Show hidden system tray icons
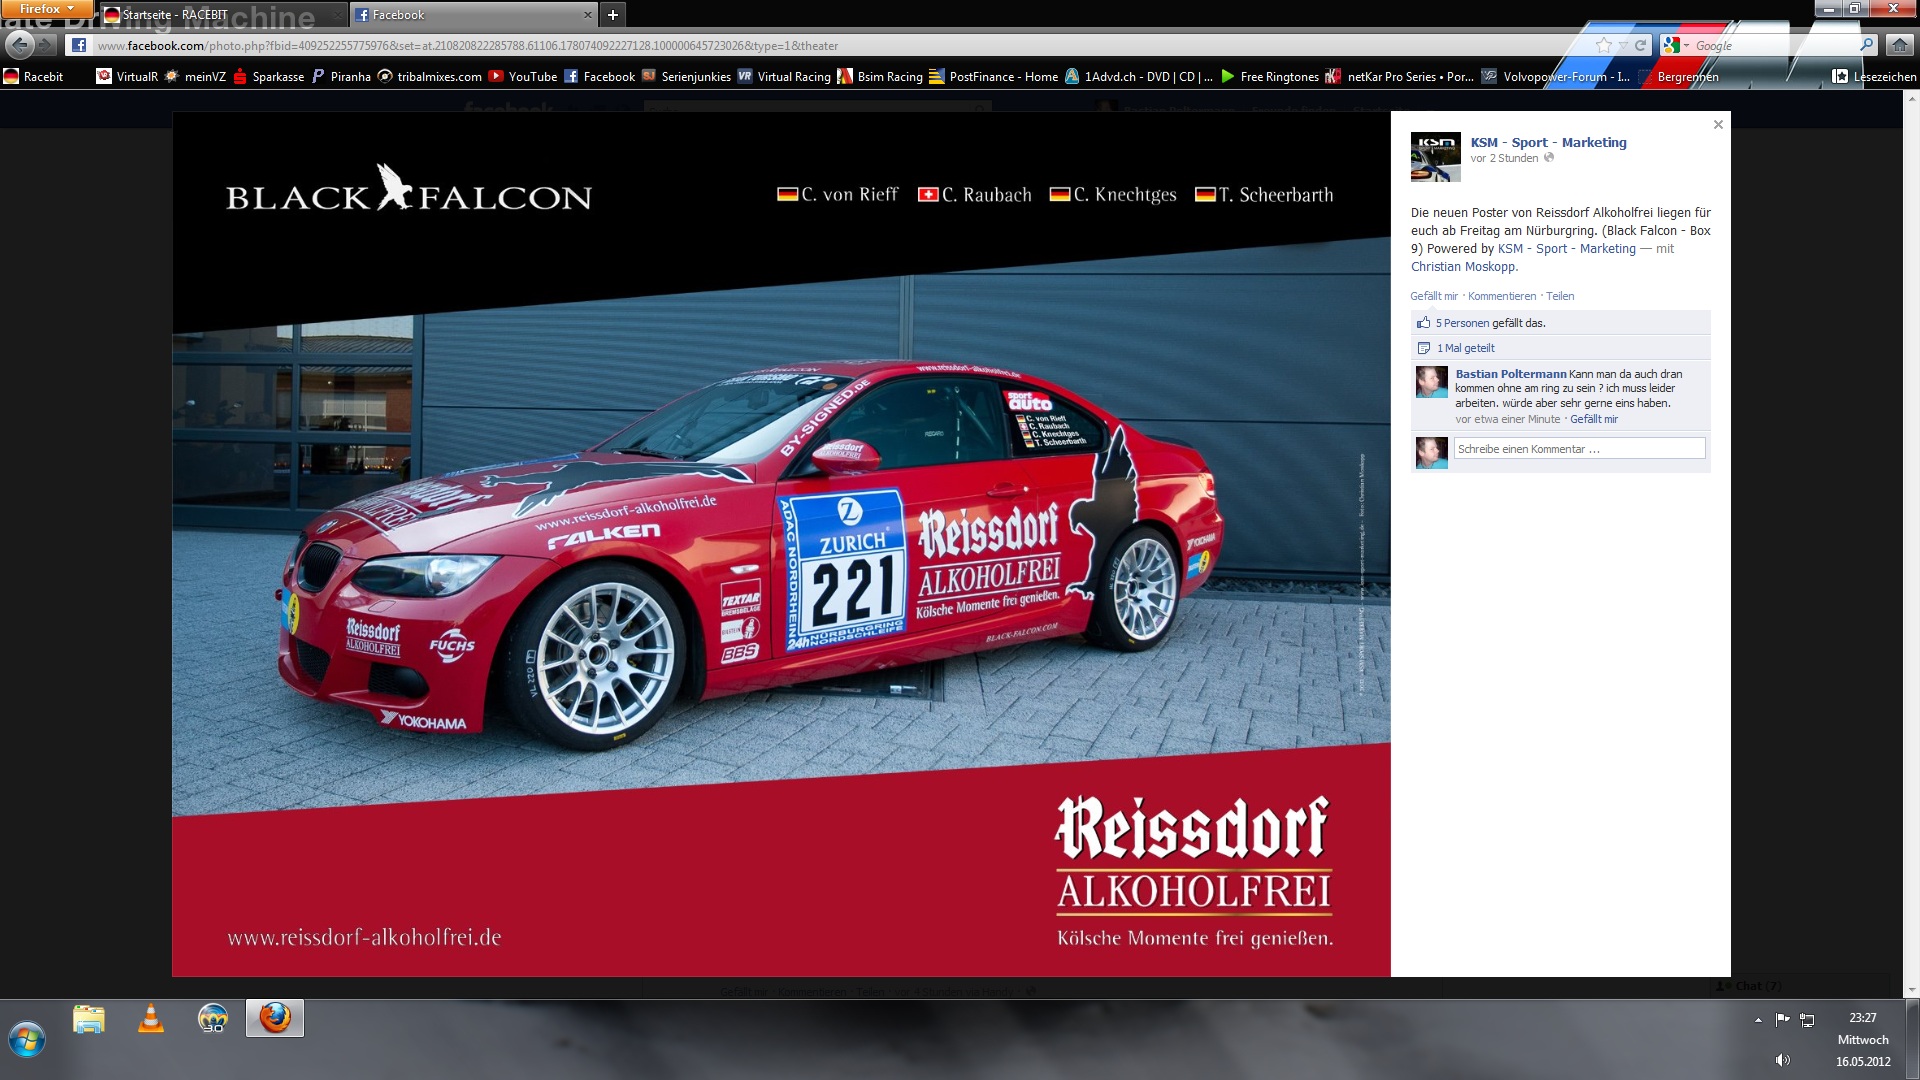The image size is (1920, 1080). [x=1758, y=1020]
